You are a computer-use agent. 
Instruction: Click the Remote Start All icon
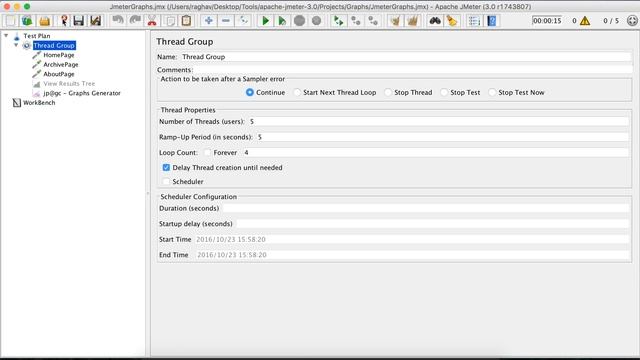[338, 21]
